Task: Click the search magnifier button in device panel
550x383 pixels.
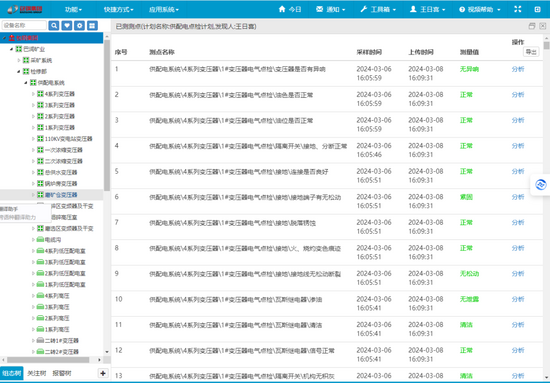Action: tap(54, 26)
